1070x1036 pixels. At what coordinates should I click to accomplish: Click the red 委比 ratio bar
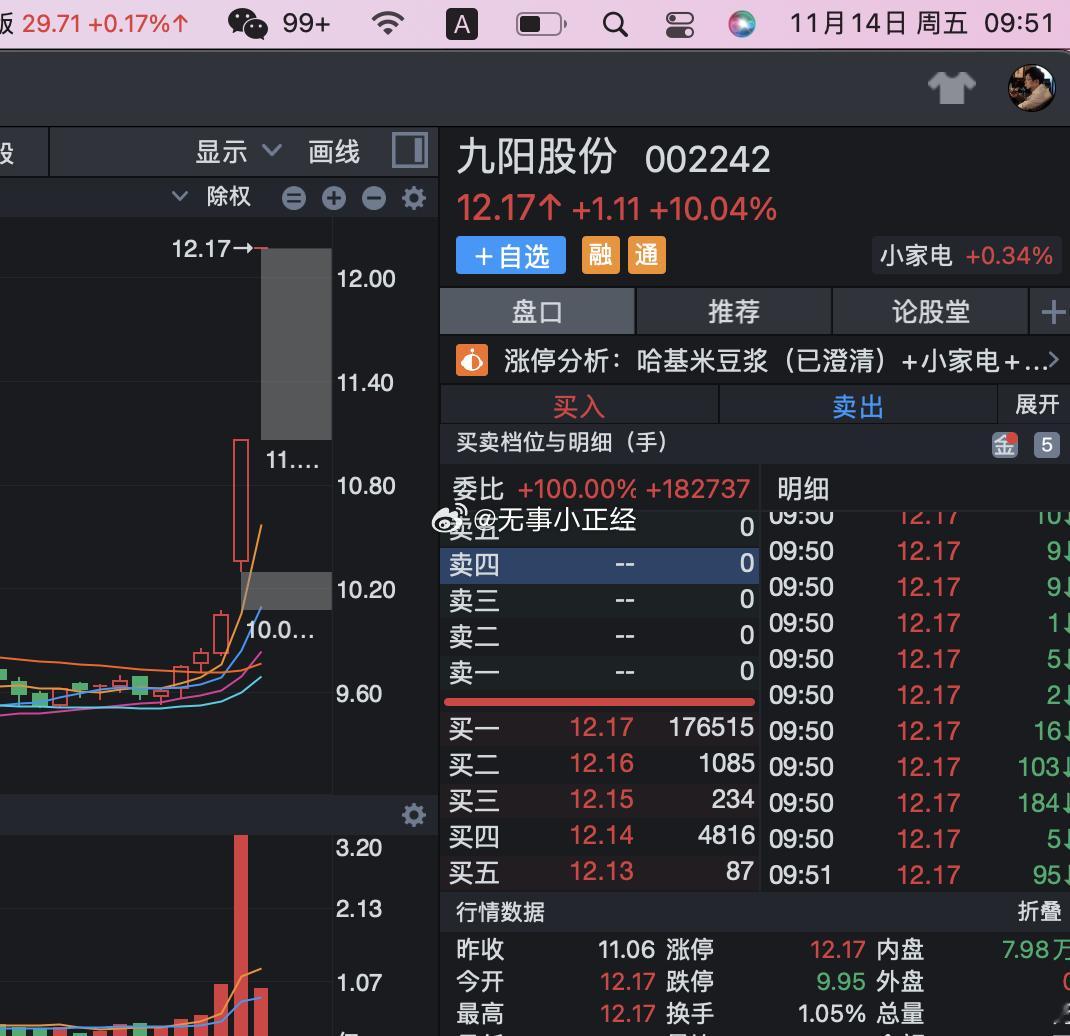(x=600, y=703)
